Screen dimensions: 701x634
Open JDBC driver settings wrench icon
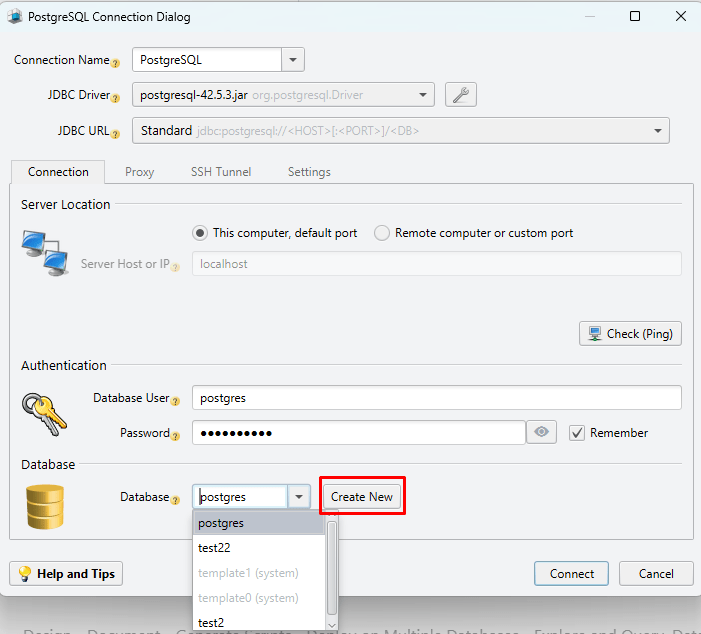460,95
